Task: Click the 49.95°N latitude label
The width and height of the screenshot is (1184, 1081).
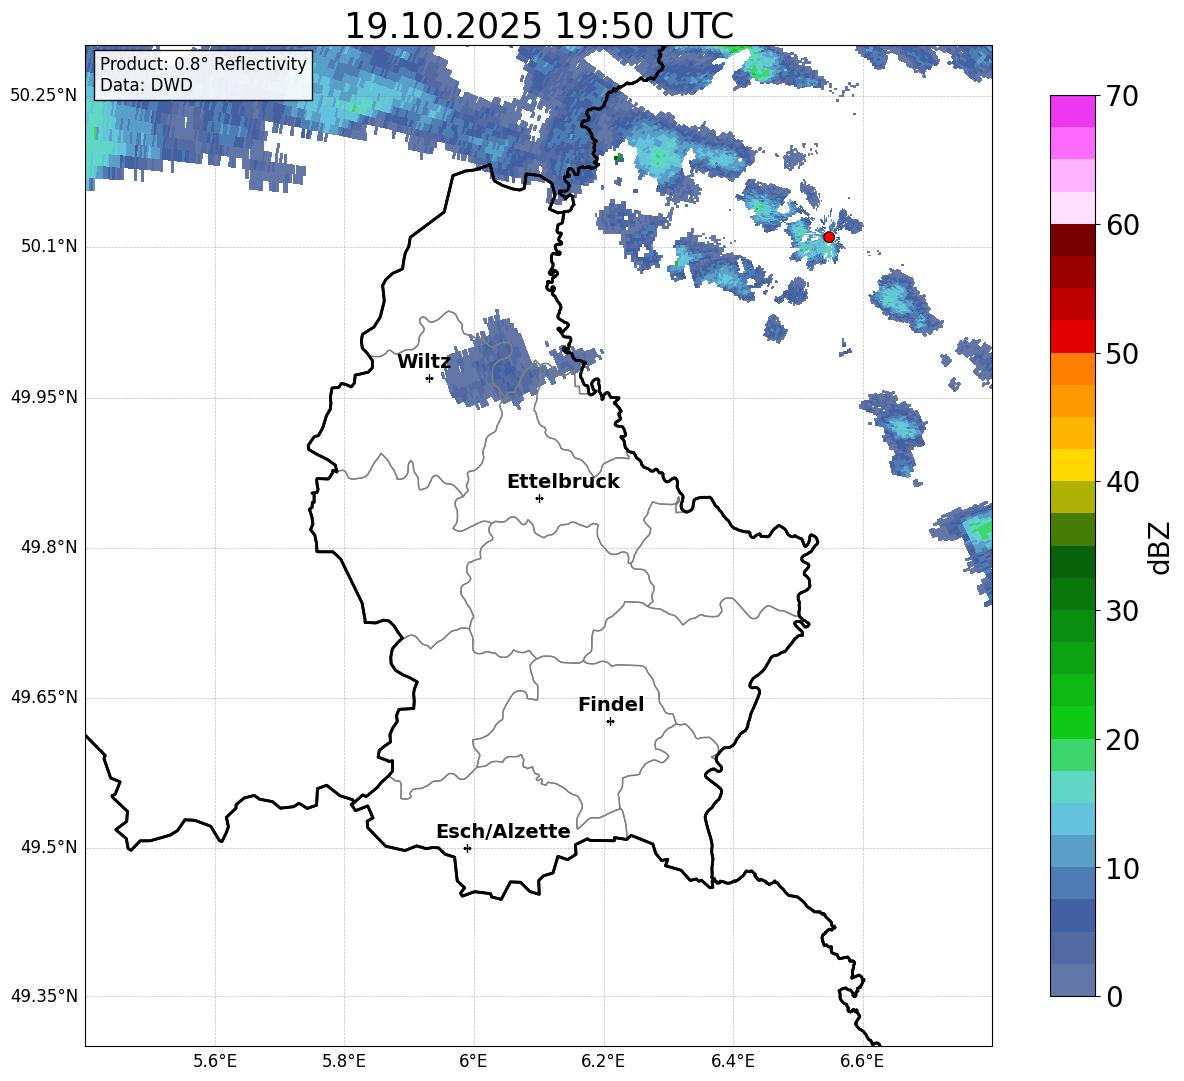Action: 44,397
